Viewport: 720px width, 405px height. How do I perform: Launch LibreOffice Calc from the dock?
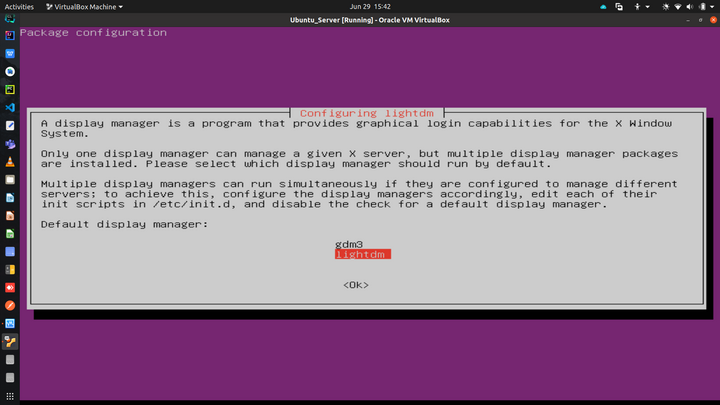coord(10,234)
